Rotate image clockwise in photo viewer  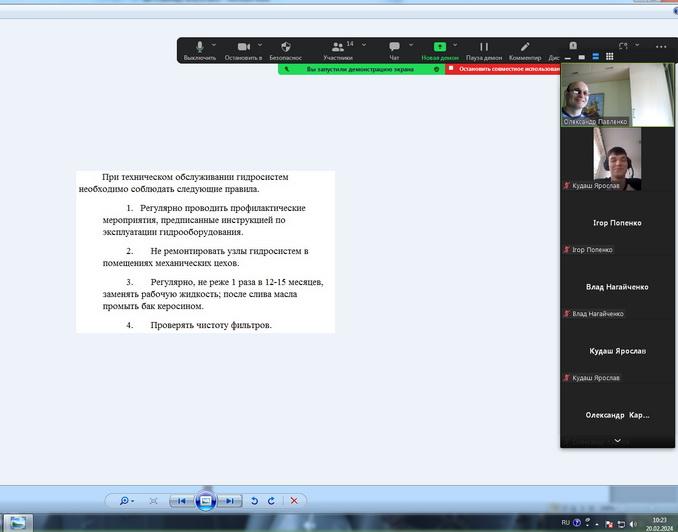click(x=271, y=500)
